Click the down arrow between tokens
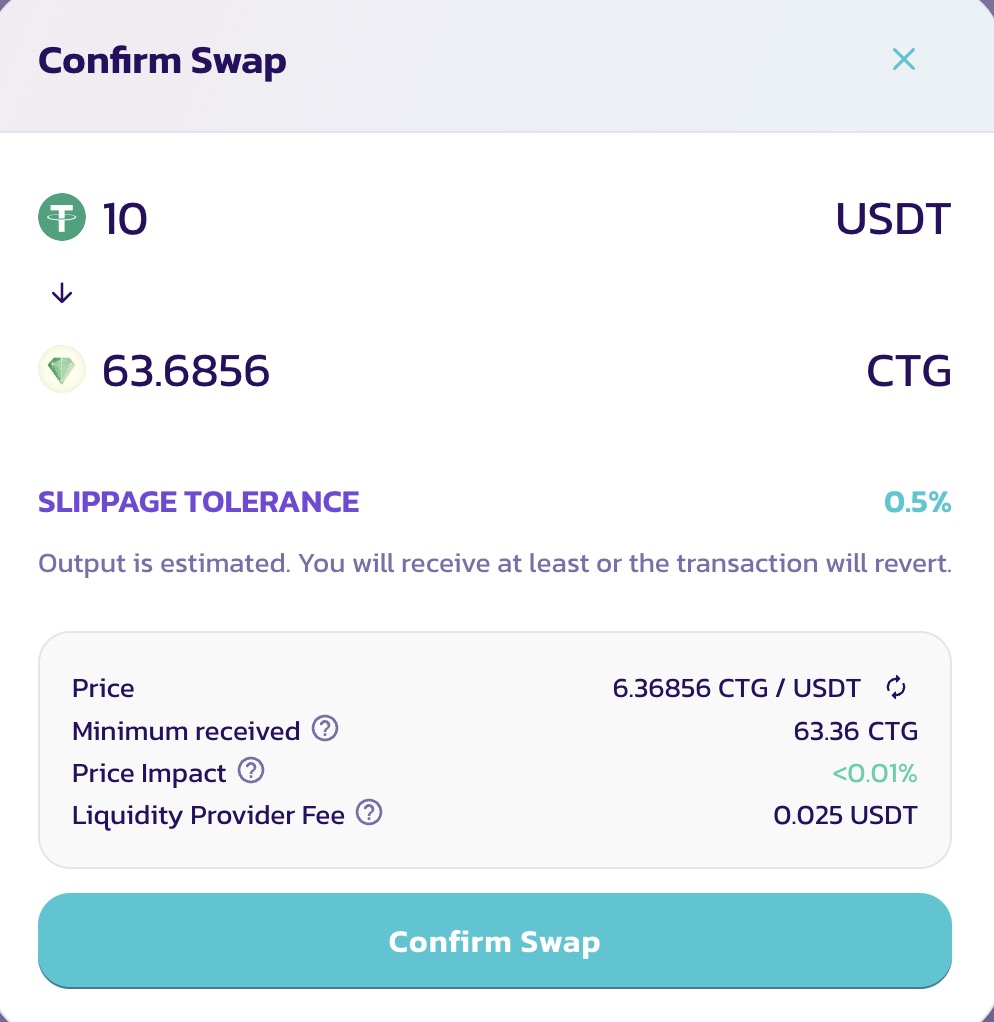The height and width of the screenshot is (1022, 994). click(62, 293)
